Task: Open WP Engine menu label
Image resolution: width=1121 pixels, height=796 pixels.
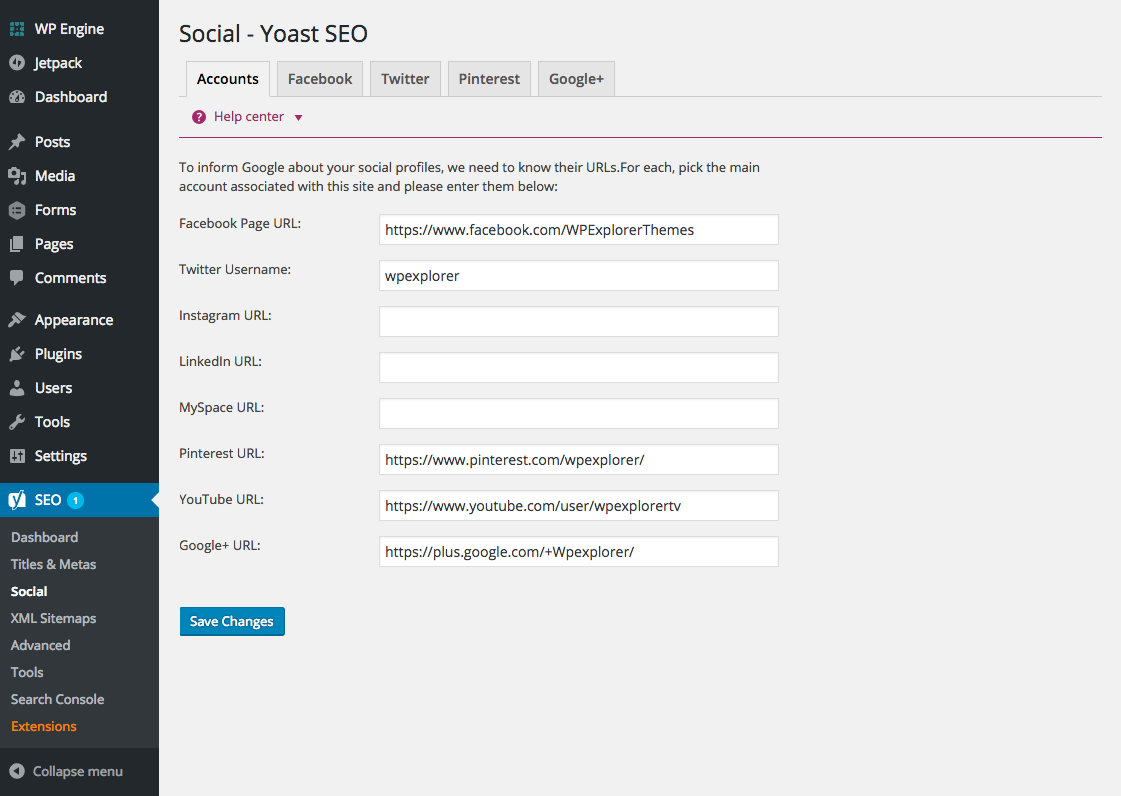Action: [69, 29]
